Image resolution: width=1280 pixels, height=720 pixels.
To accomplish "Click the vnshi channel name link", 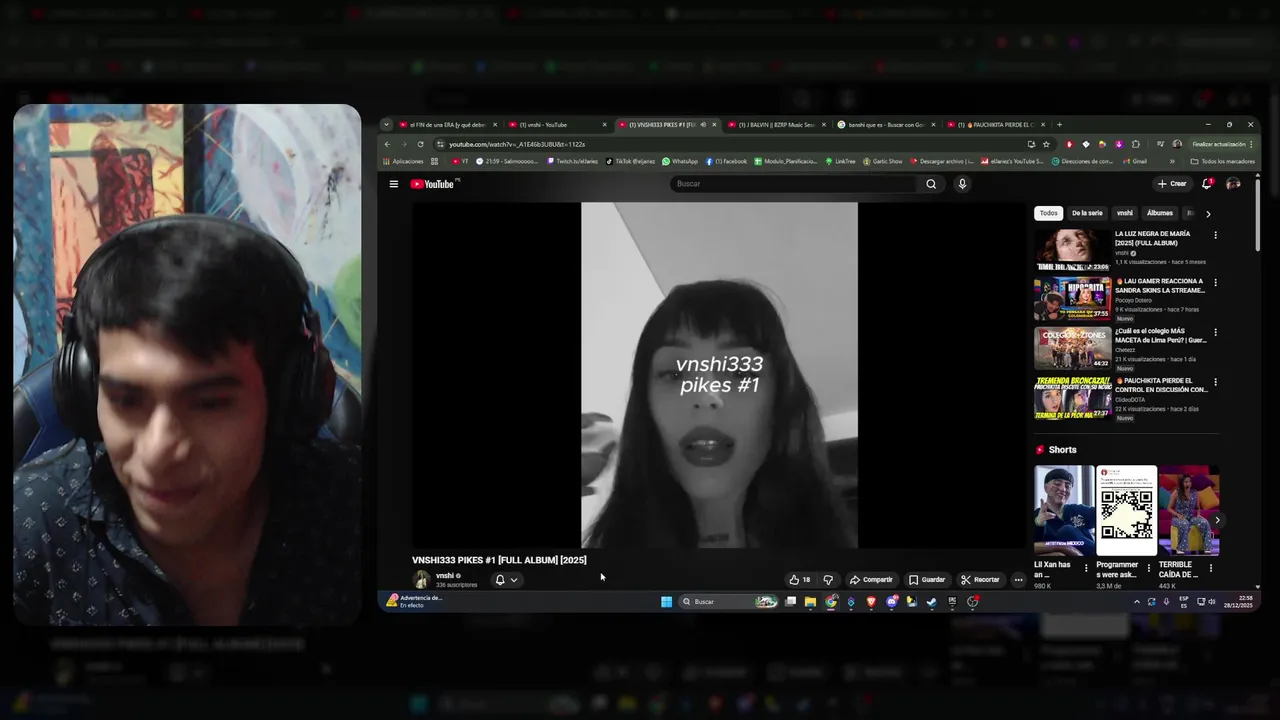I will coord(445,576).
